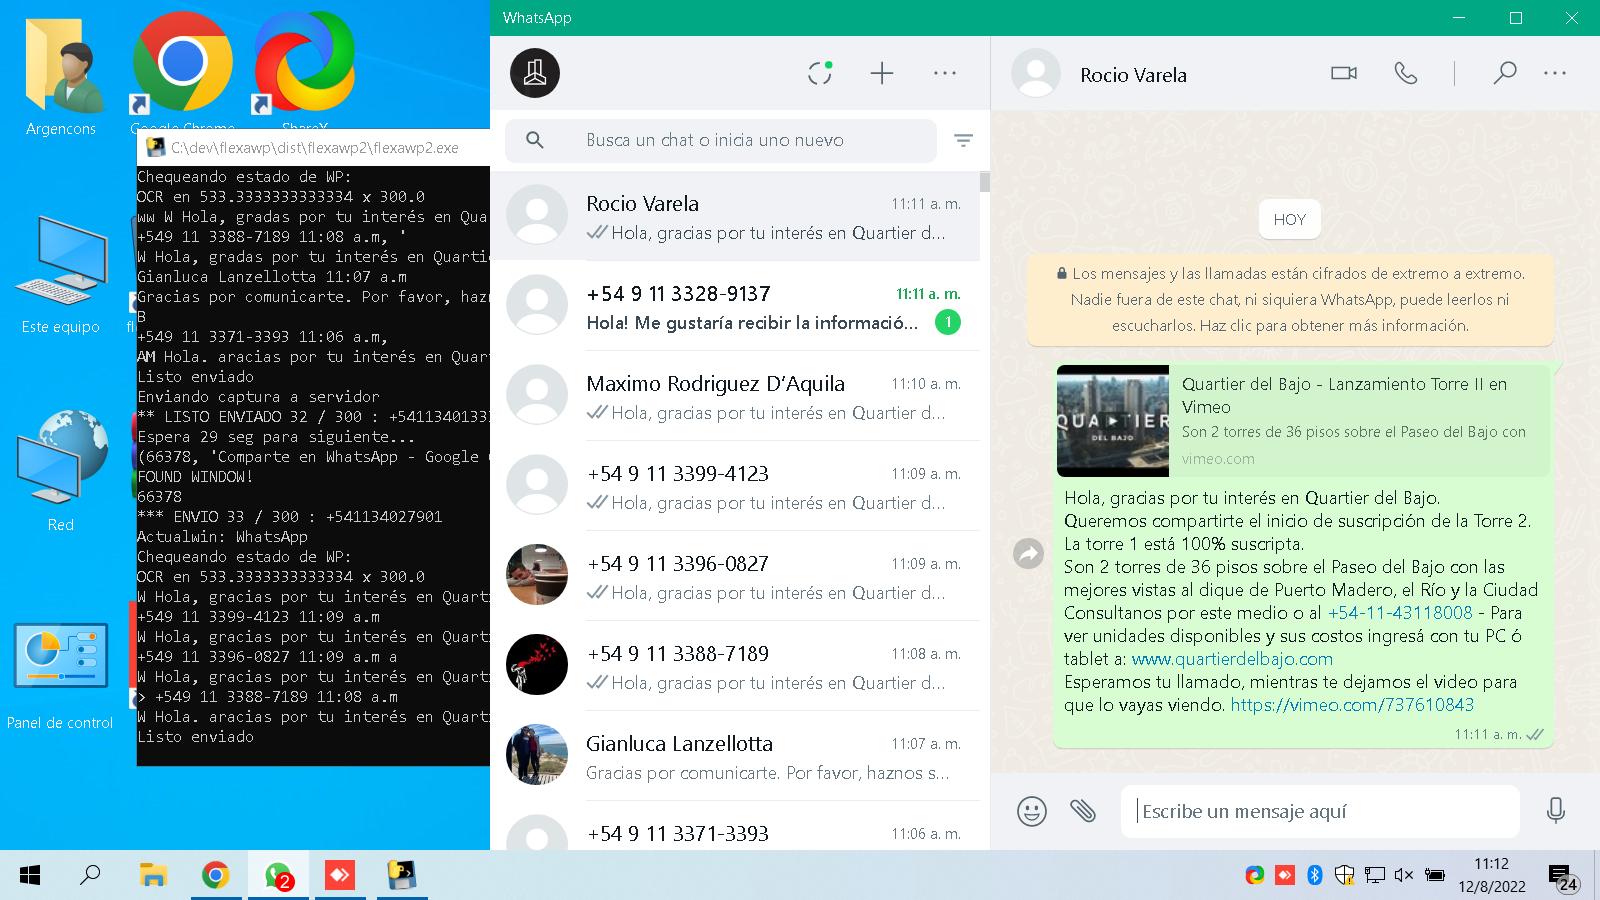Open Red network desktop icon
Image resolution: width=1600 pixels, height=900 pixels.
61,470
